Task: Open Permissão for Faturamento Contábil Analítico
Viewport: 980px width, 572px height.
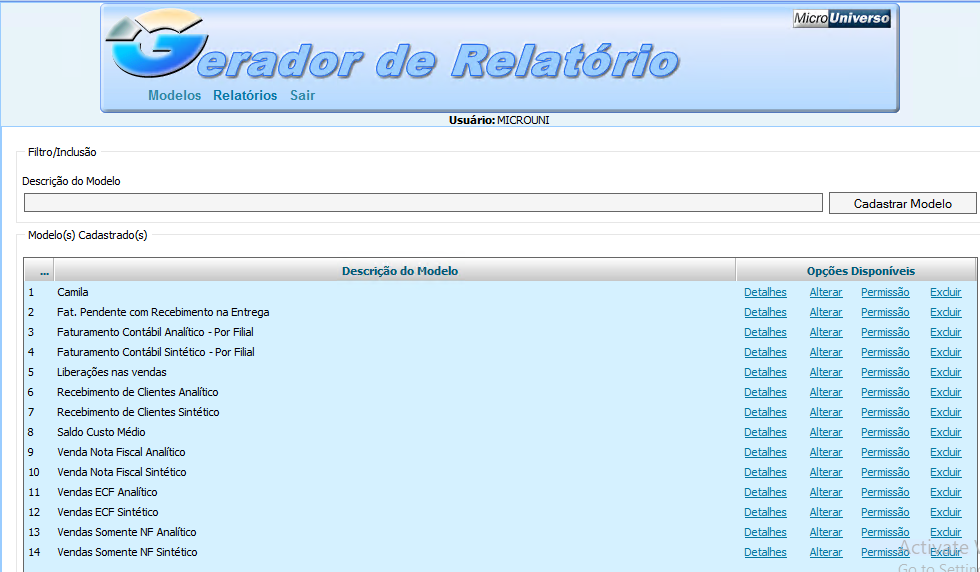Action: click(x=885, y=332)
